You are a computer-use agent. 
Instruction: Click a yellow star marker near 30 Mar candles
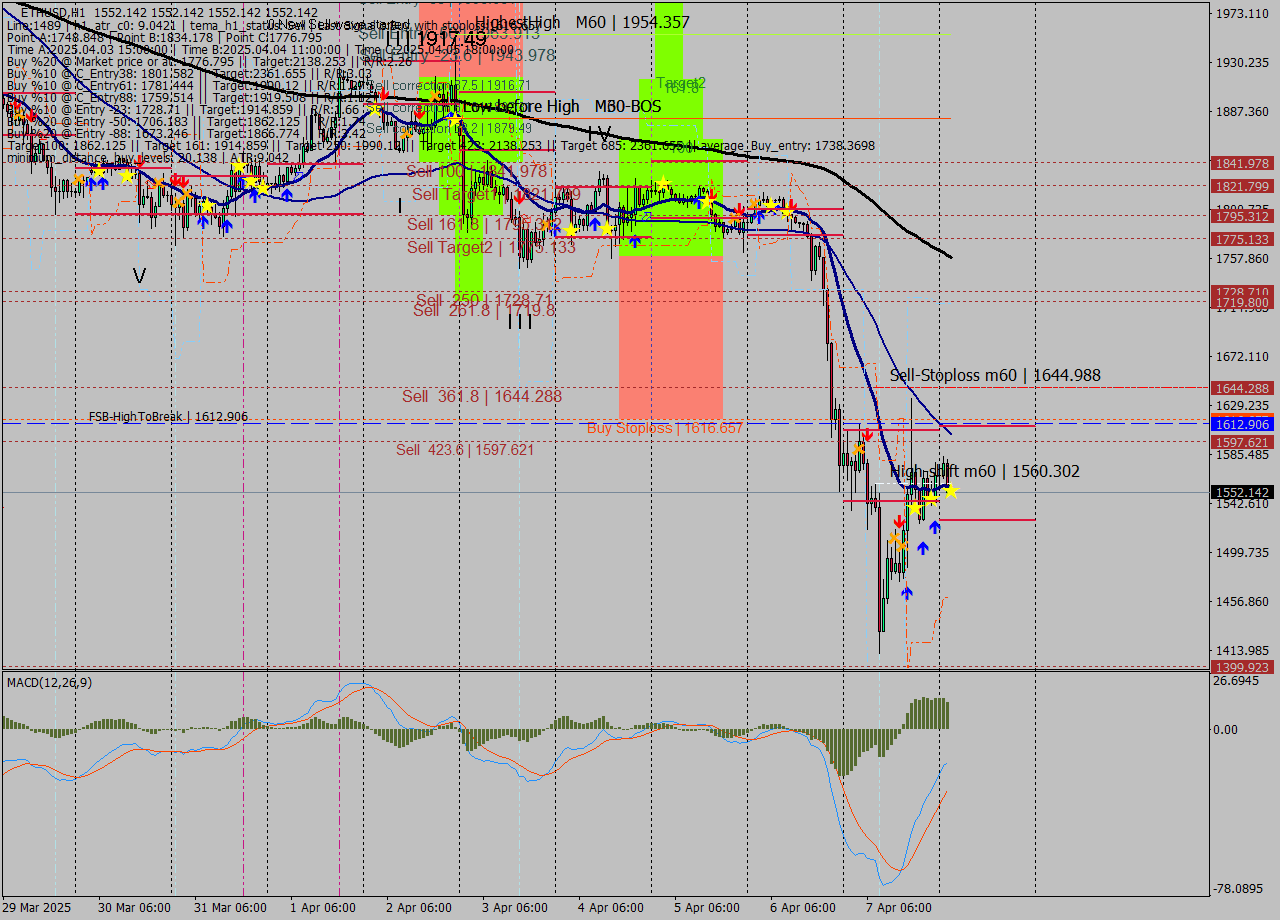coord(126,176)
